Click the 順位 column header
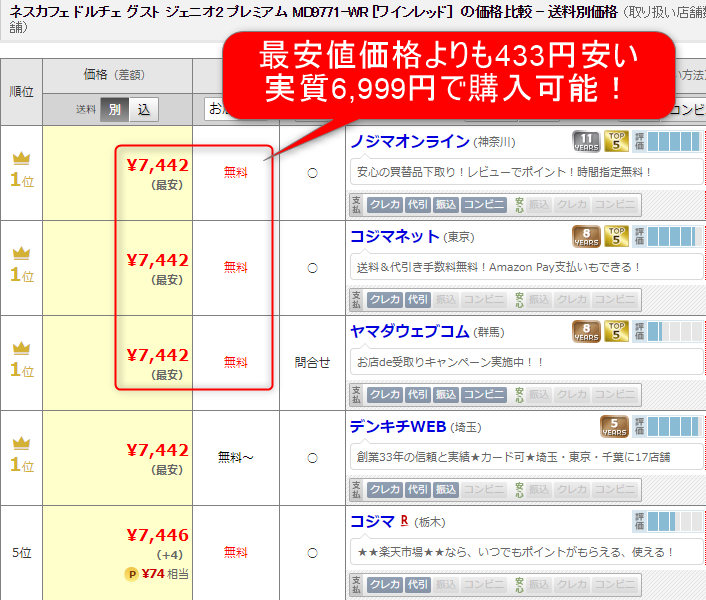Screen dimensions: 706x600 pyautogui.click(x=22, y=92)
